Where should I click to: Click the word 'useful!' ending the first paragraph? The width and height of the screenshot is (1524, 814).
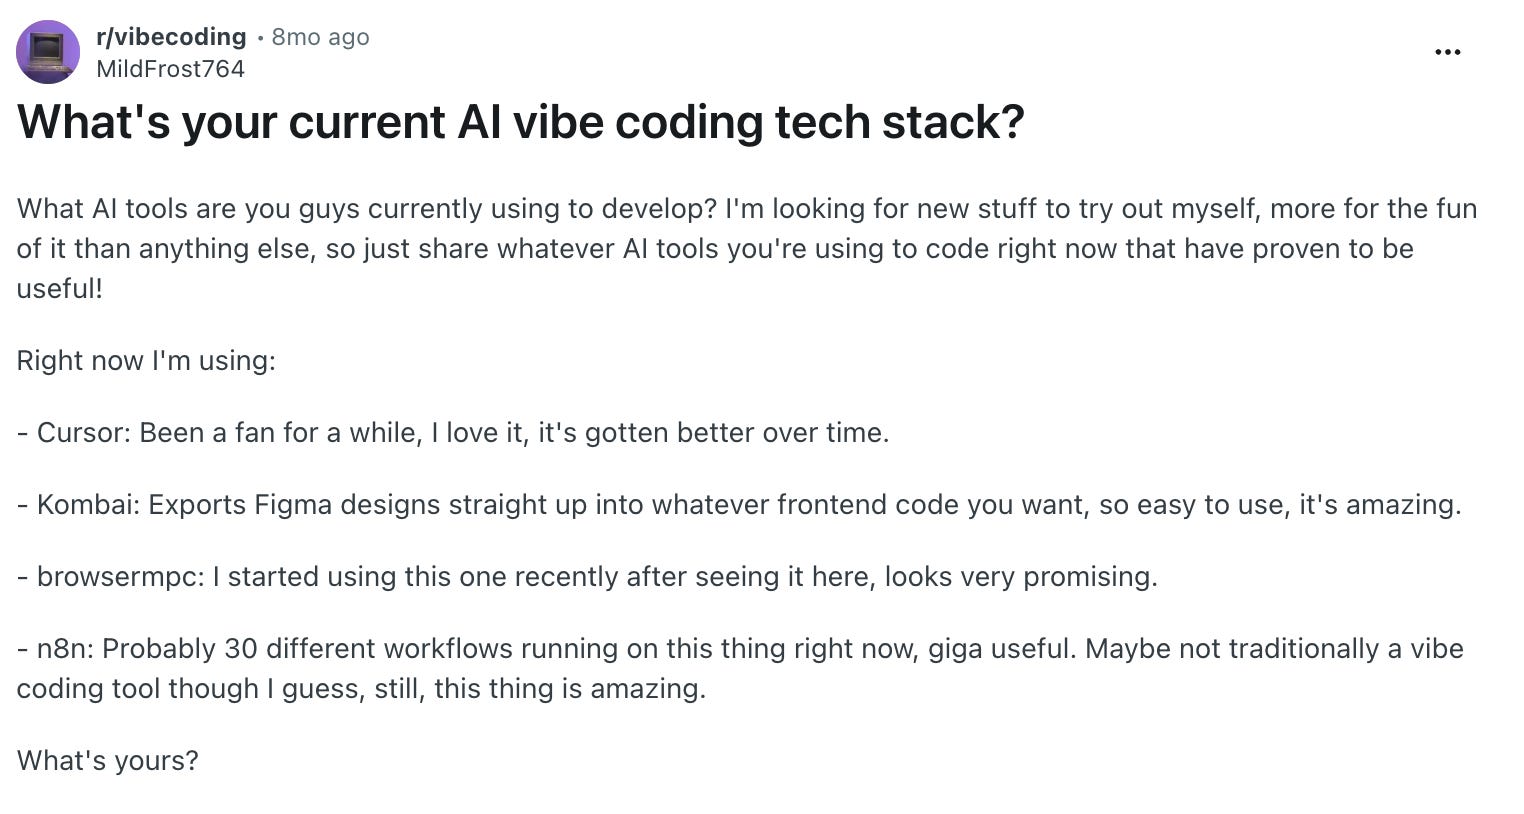pyautogui.click(x=60, y=289)
